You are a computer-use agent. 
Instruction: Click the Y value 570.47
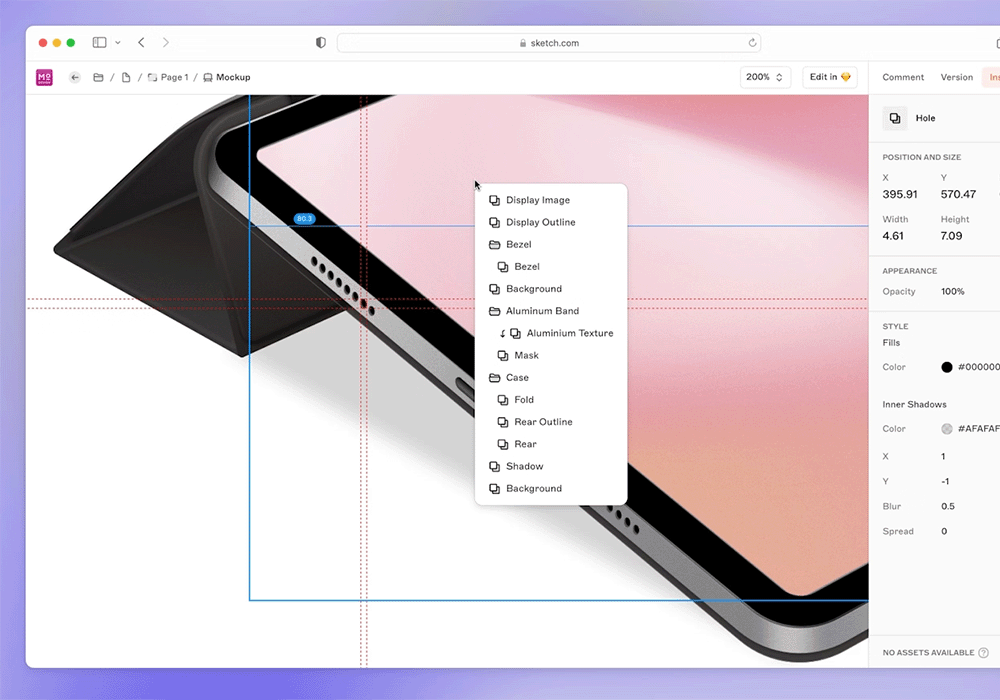pyautogui.click(x=958, y=194)
